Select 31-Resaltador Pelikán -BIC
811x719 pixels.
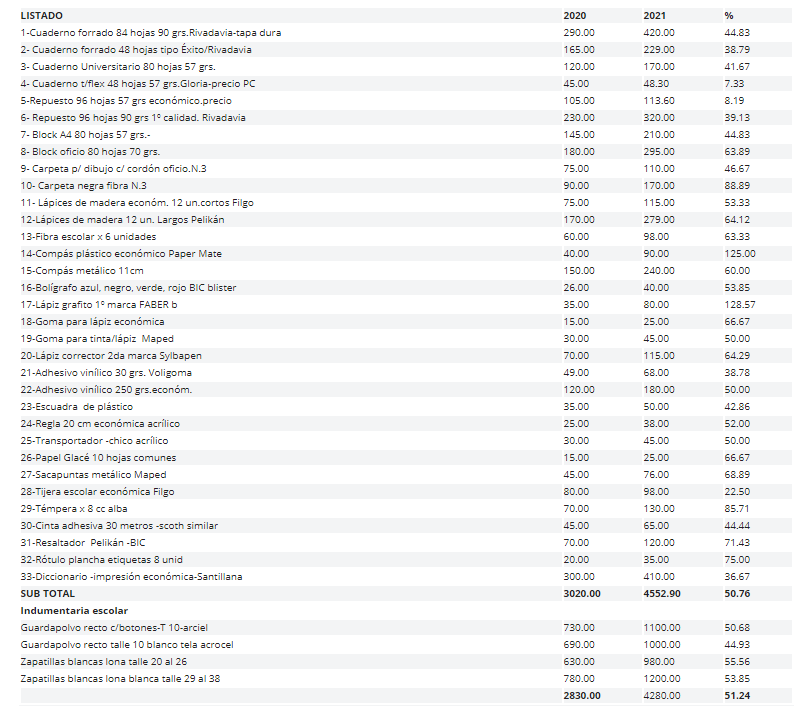406,543
